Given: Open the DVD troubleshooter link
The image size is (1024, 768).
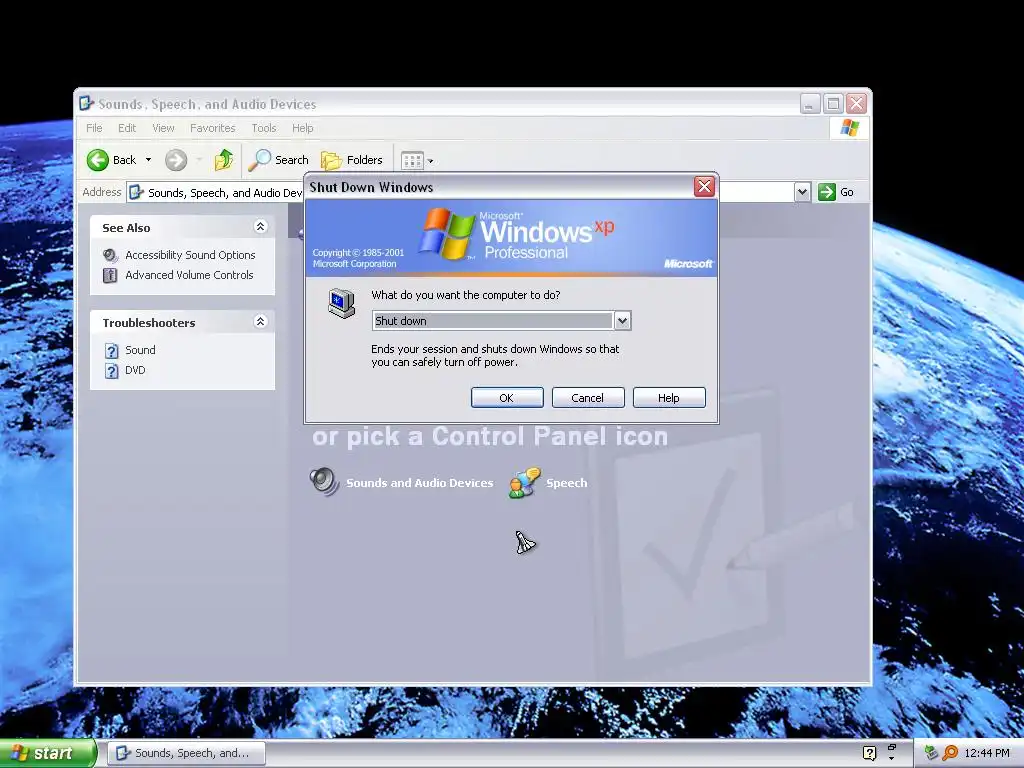Looking at the screenshot, I should [135, 370].
